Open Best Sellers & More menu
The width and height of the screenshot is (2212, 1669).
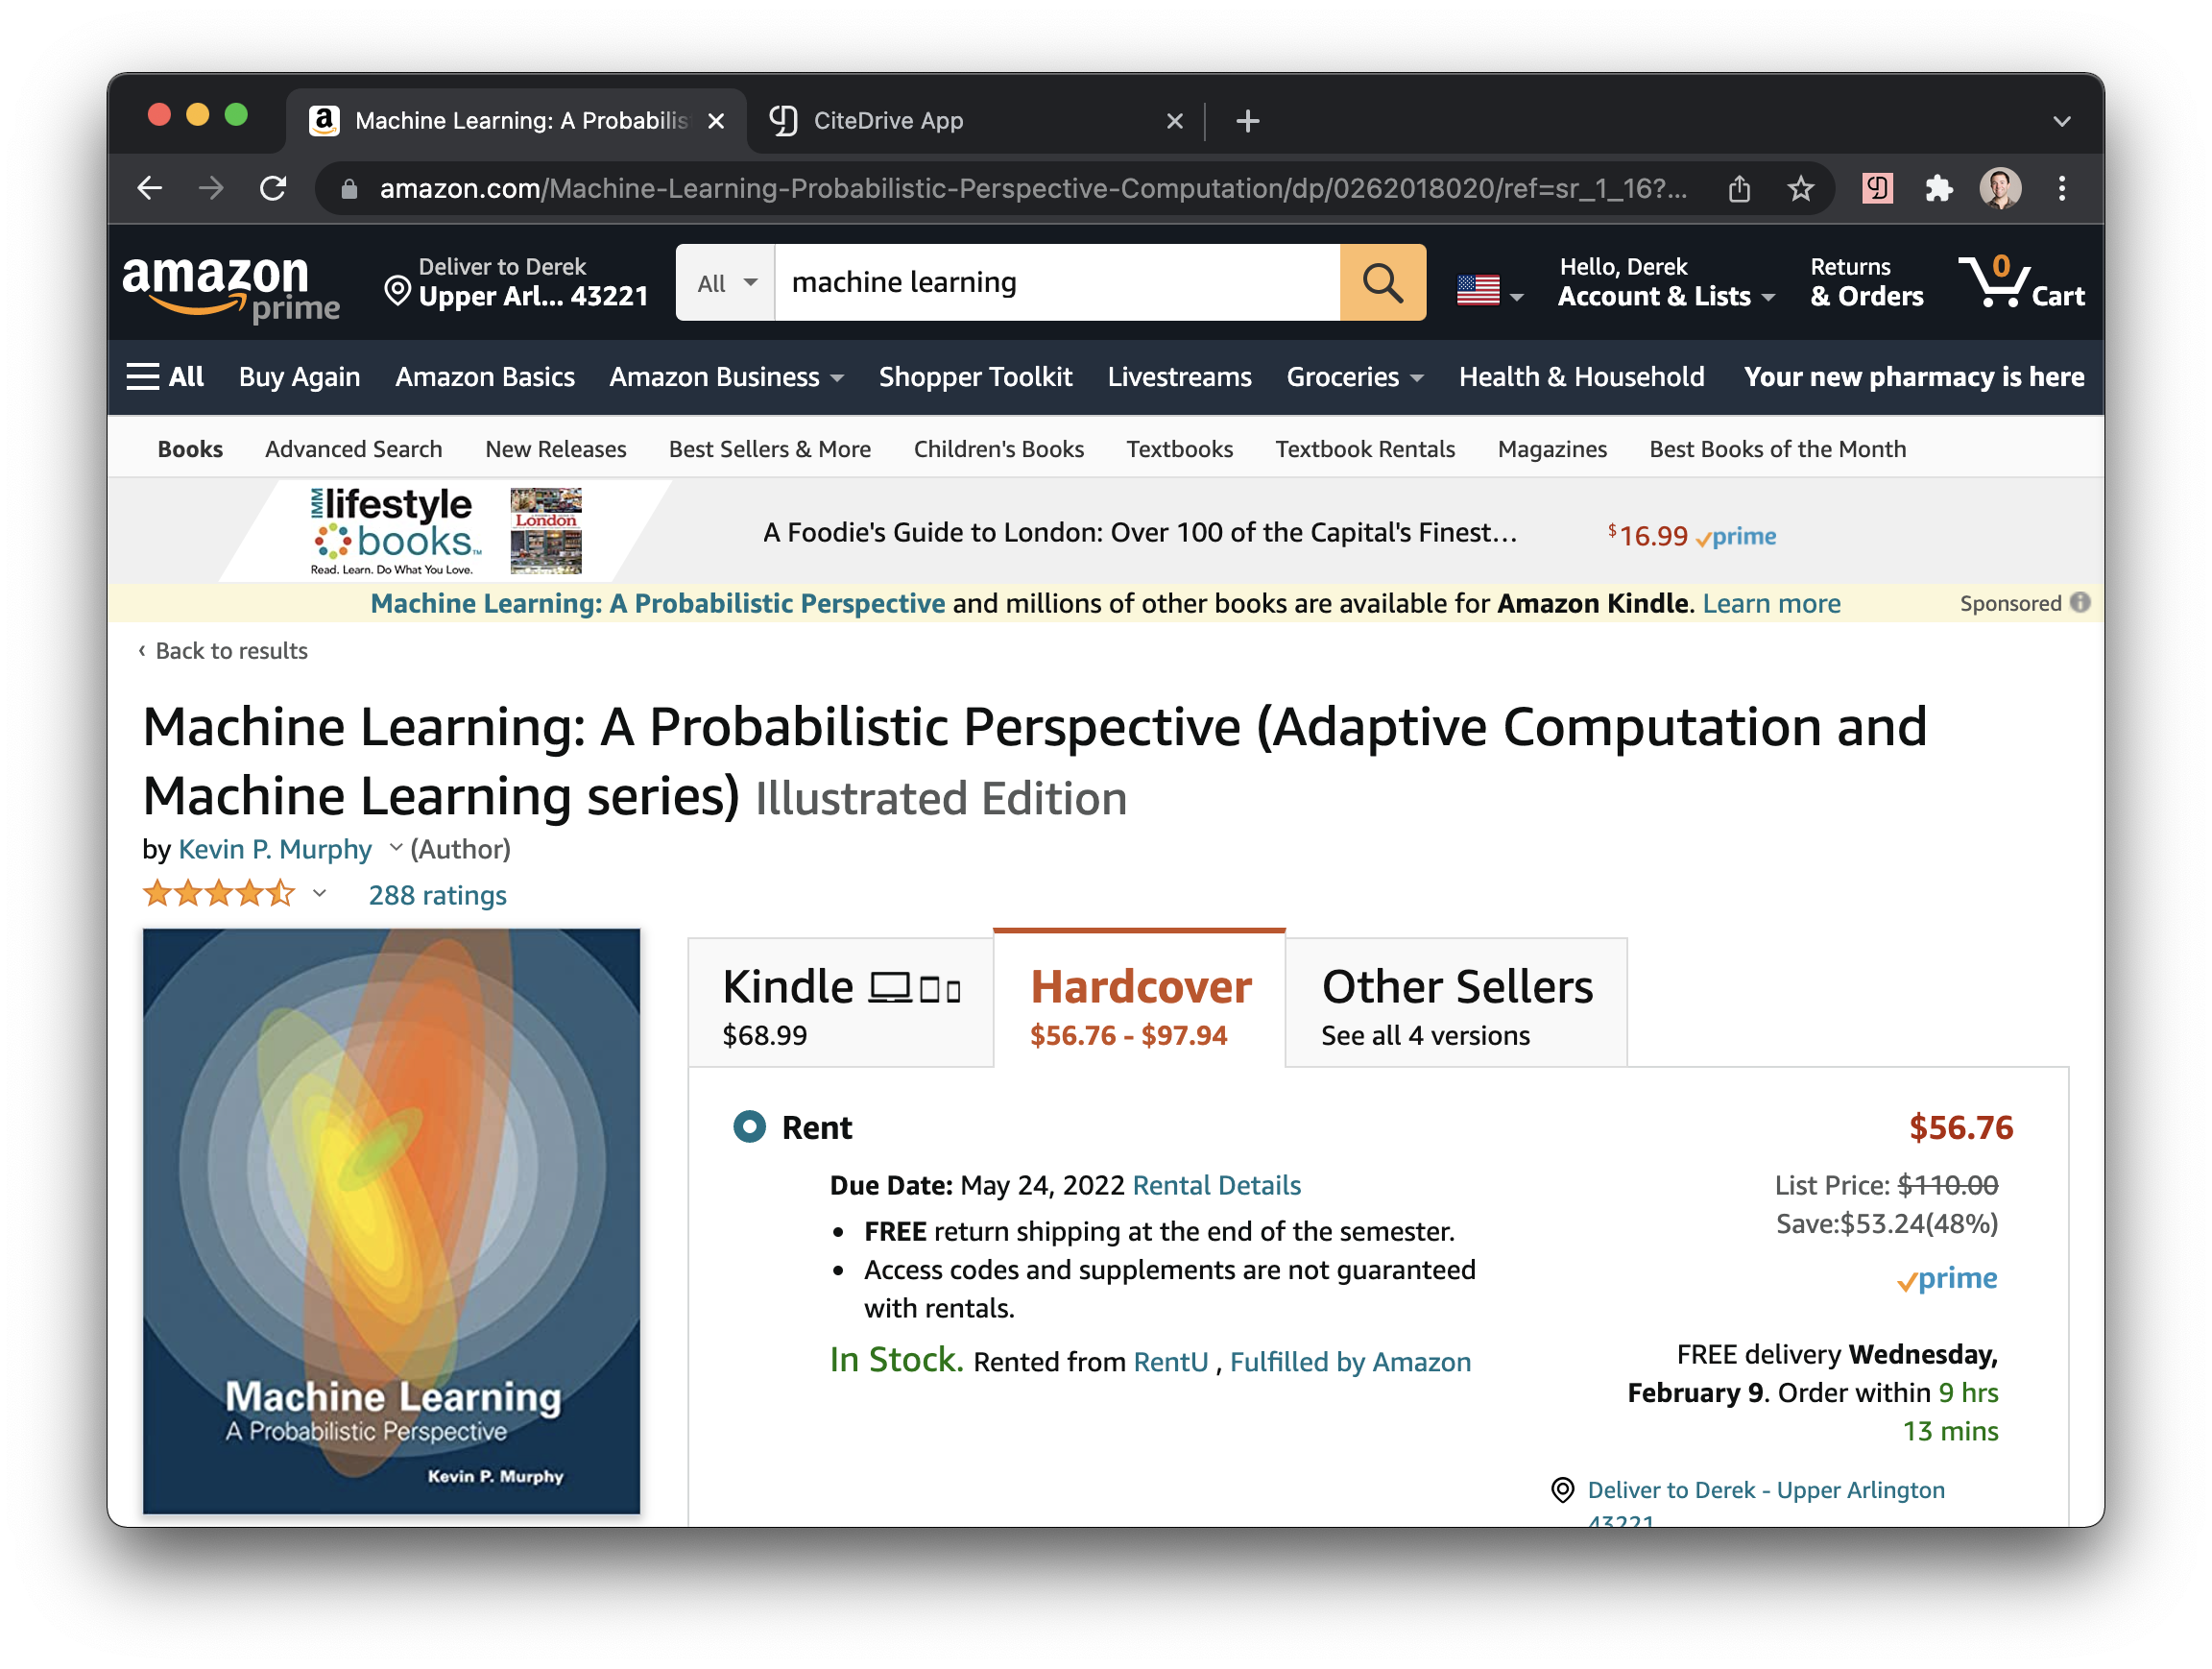click(x=769, y=450)
